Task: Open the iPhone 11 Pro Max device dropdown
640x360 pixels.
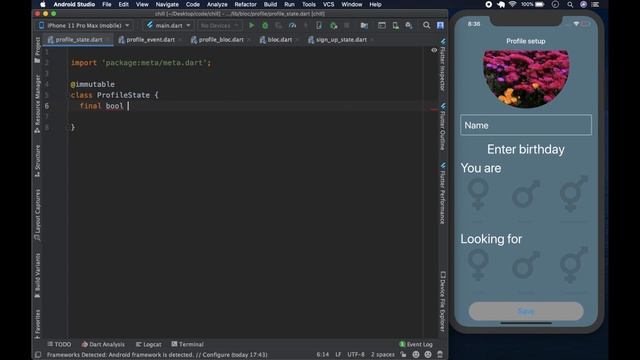Action: click(84, 25)
